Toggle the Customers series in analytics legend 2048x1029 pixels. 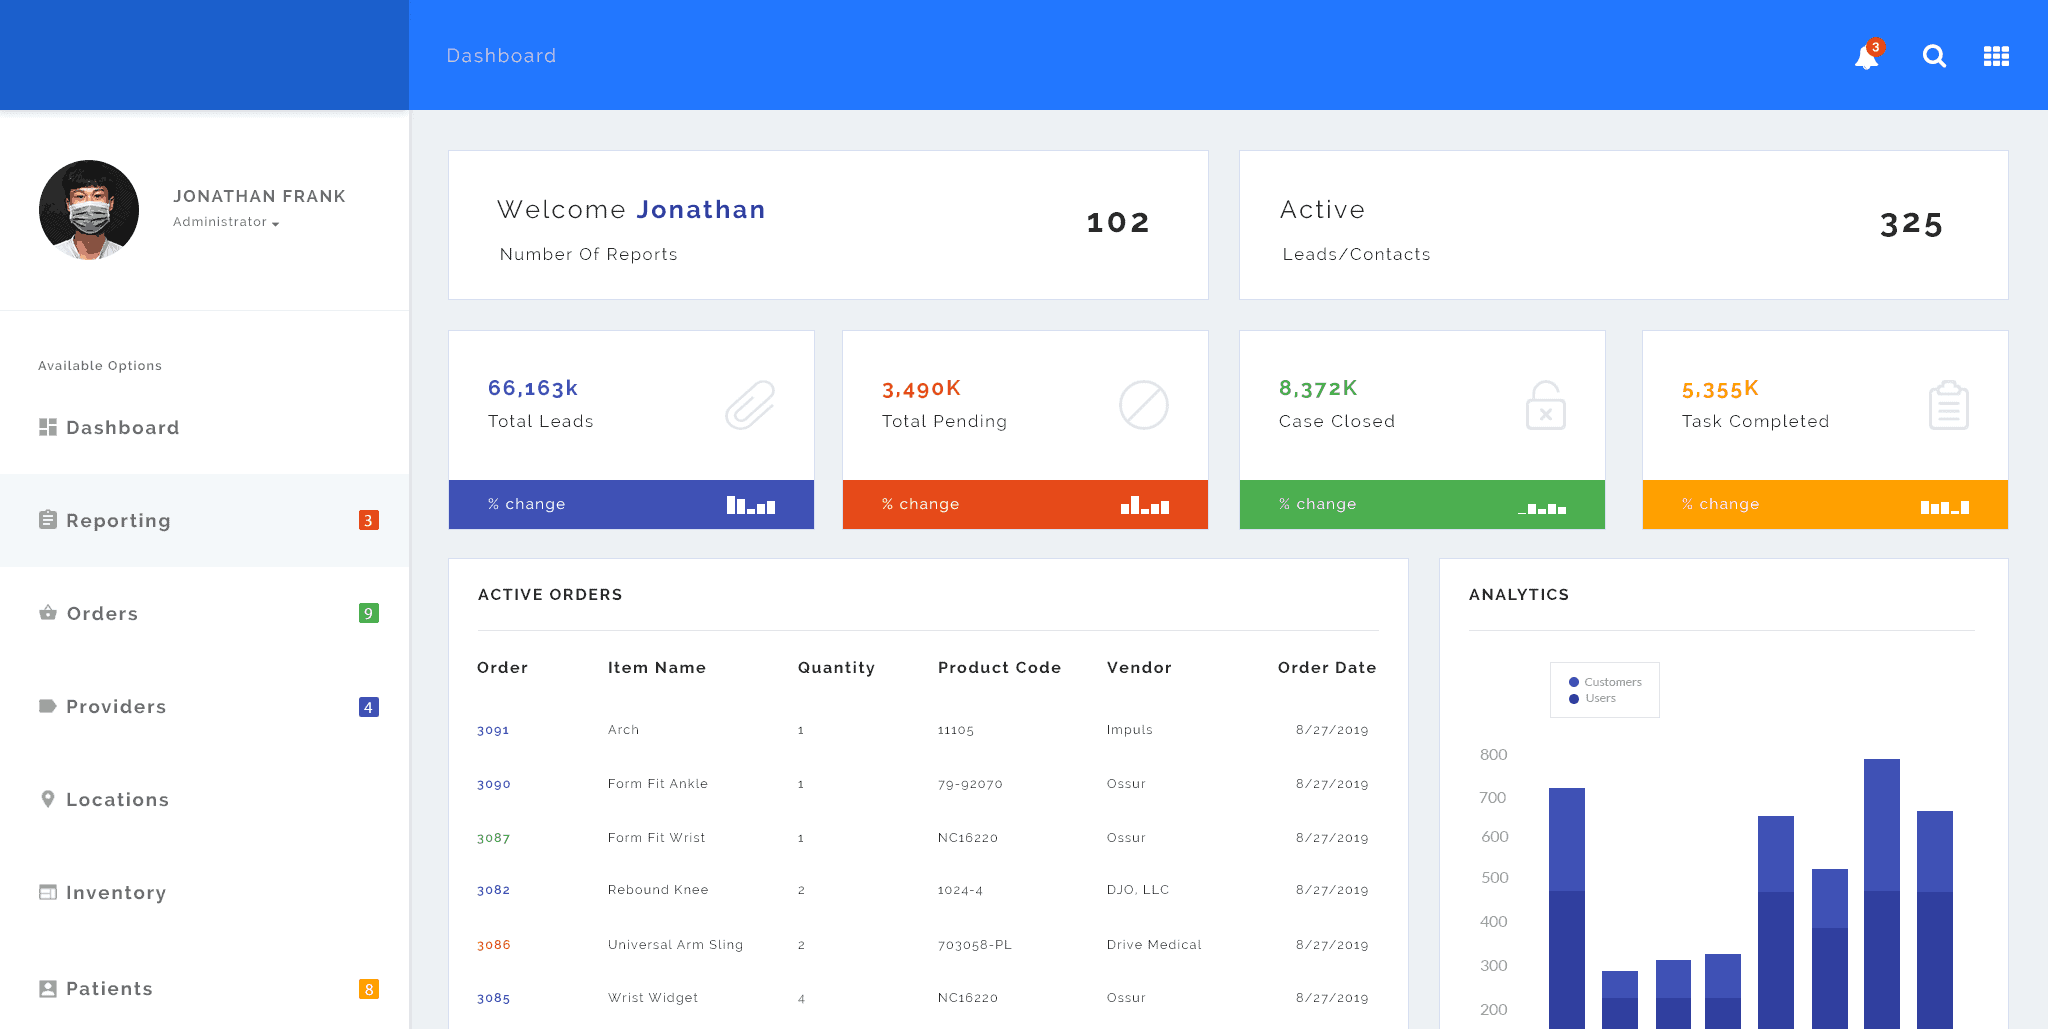tap(1604, 681)
